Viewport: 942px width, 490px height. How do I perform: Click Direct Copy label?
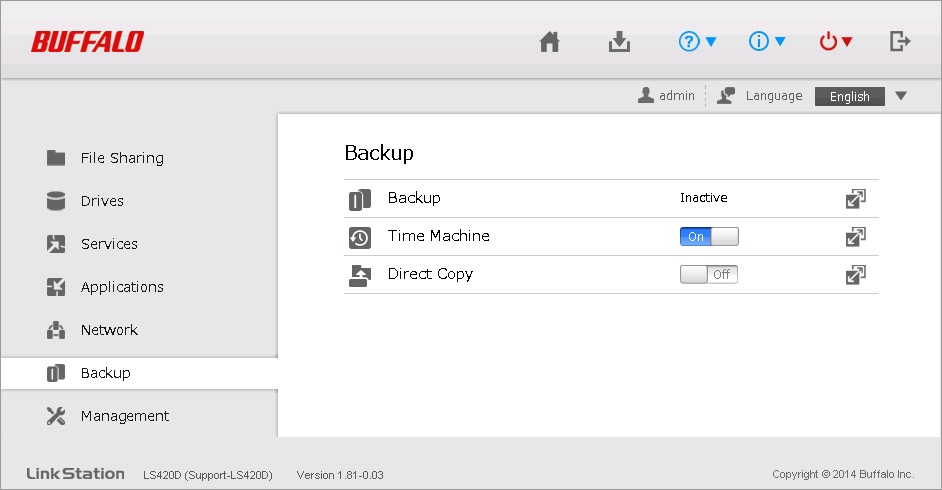[x=430, y=274]
